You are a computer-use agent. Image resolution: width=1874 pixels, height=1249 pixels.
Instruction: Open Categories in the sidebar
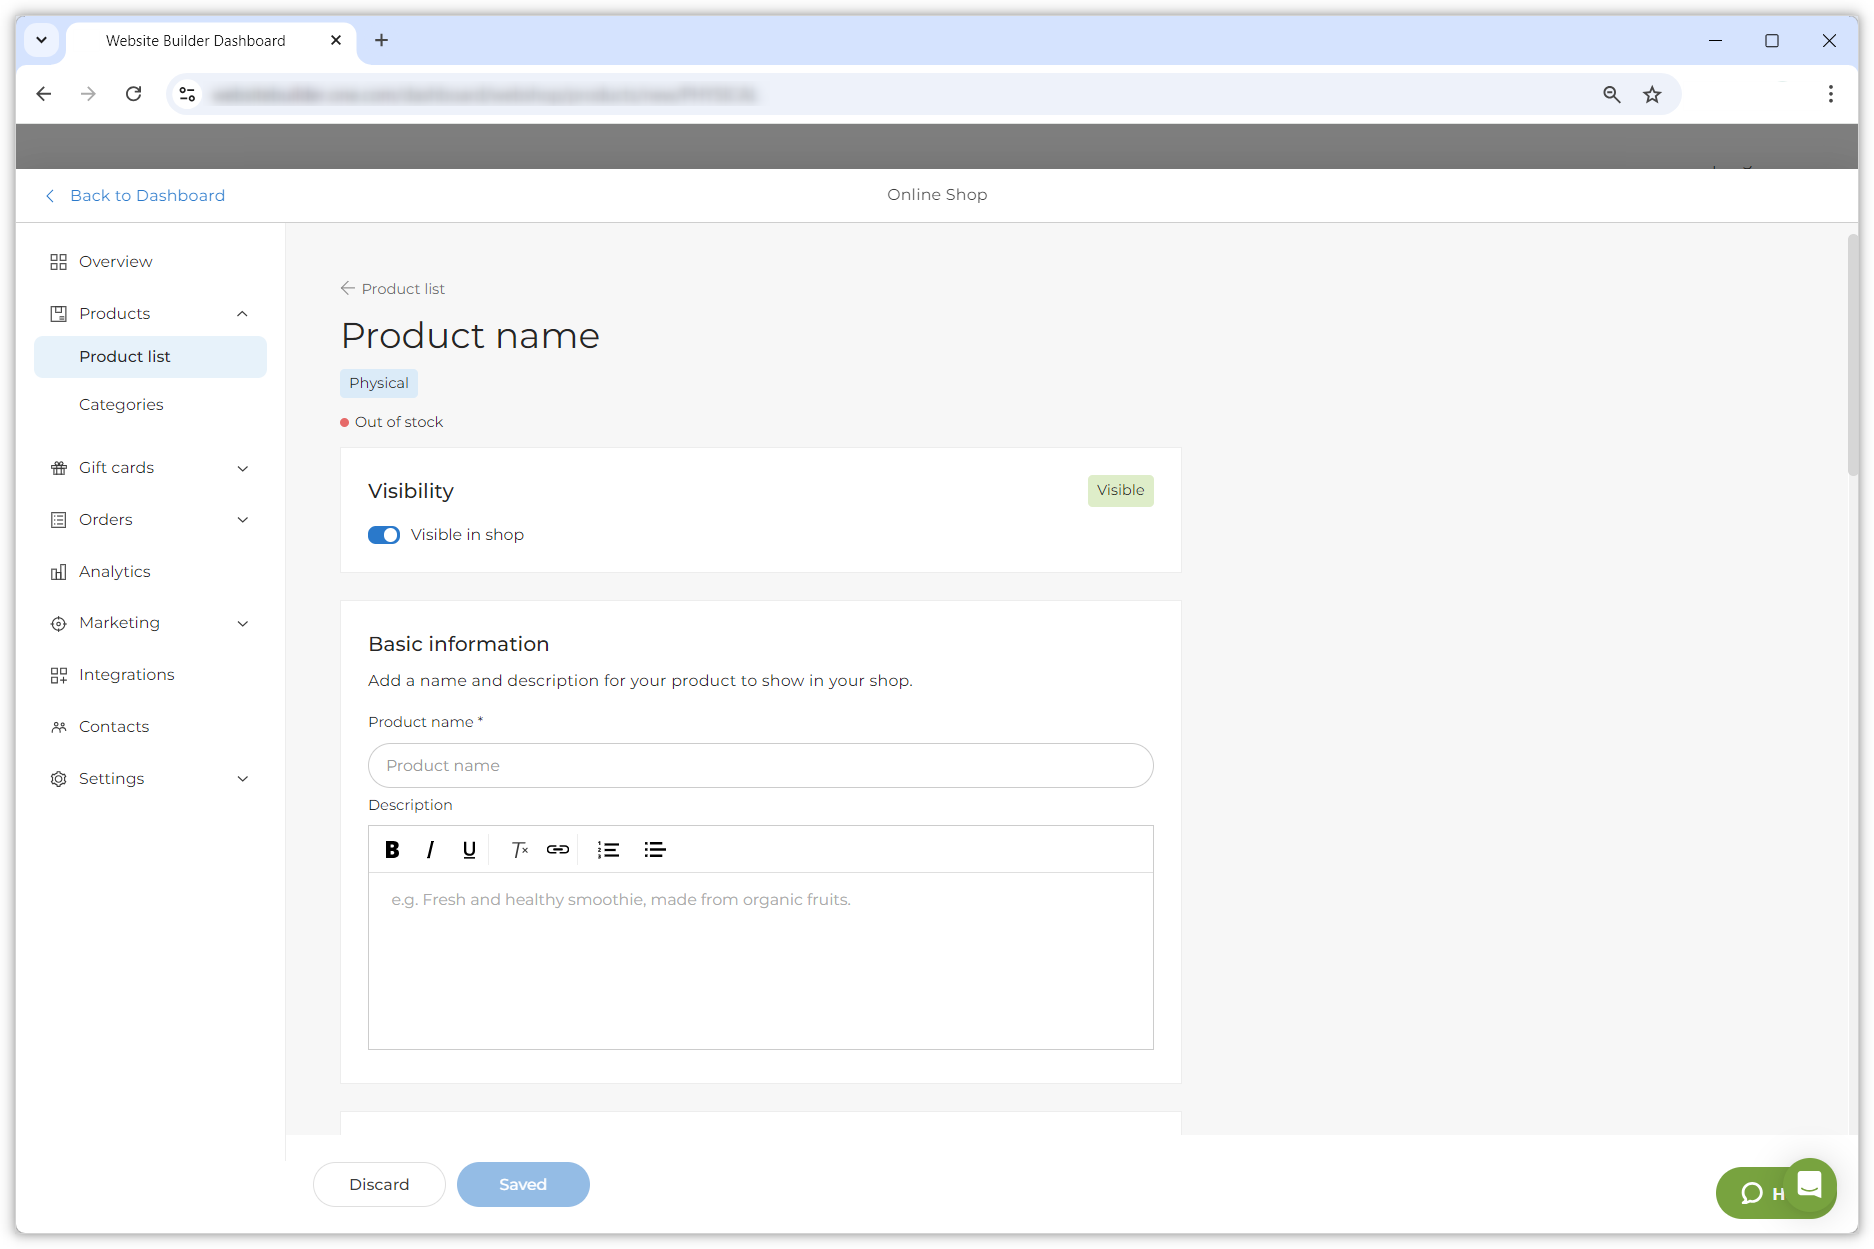tap(121, 405)
